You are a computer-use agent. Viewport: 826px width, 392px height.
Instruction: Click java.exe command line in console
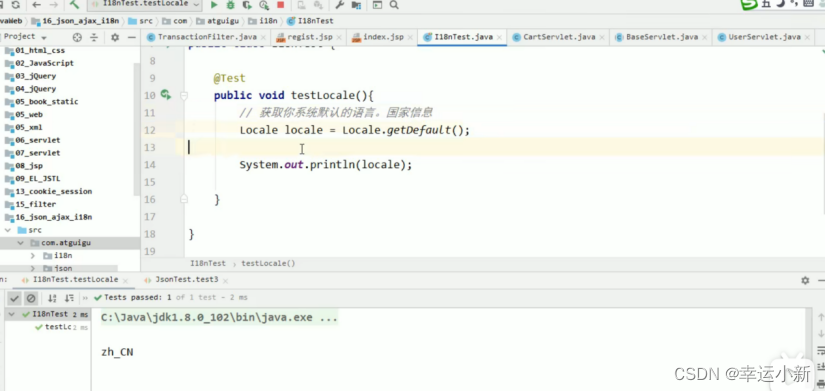coord(219,318)
